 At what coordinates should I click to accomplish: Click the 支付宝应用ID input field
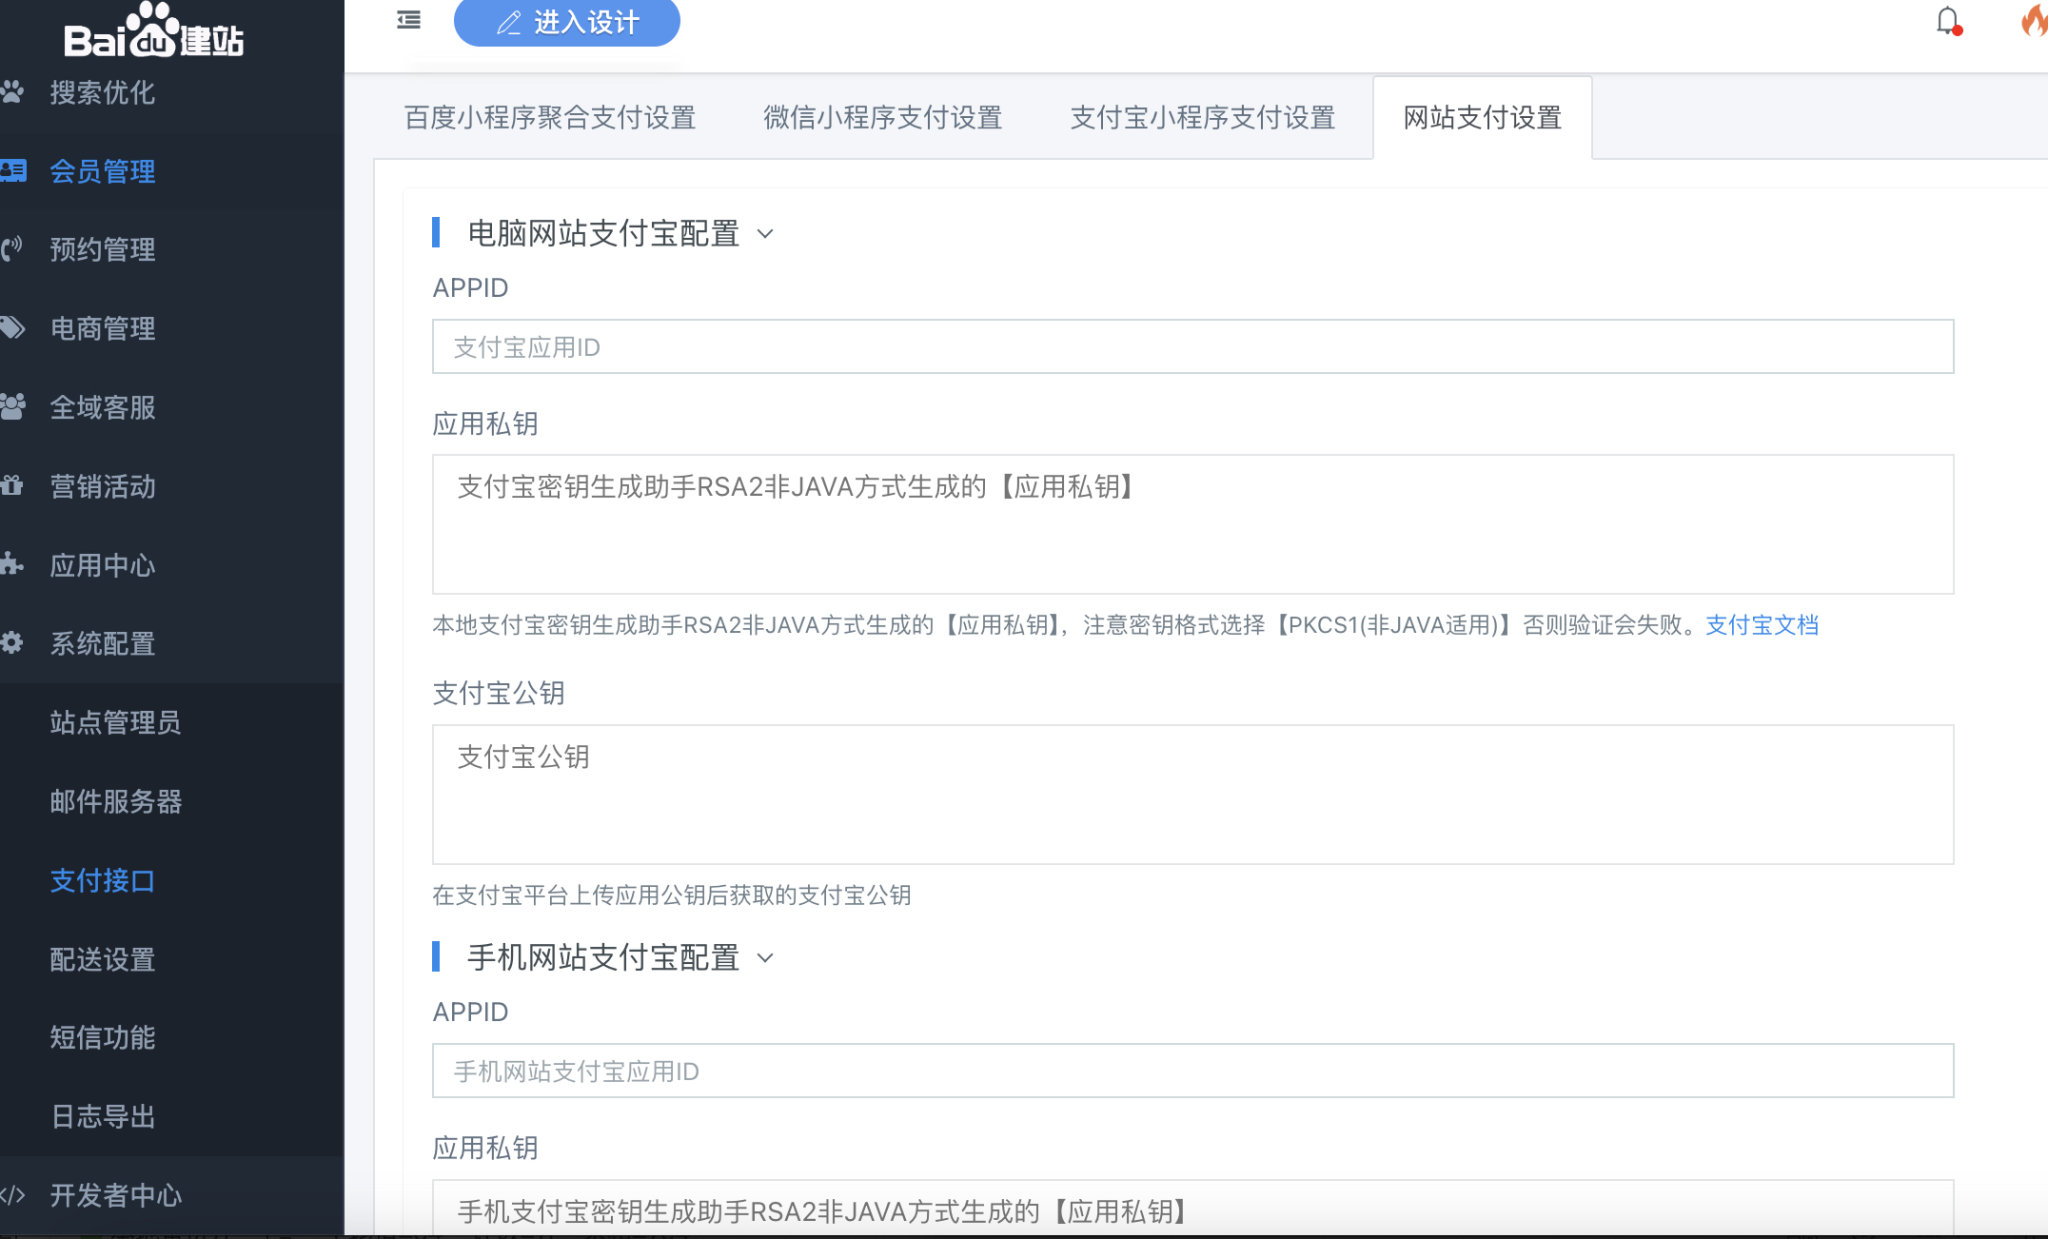pos(1193,347)
